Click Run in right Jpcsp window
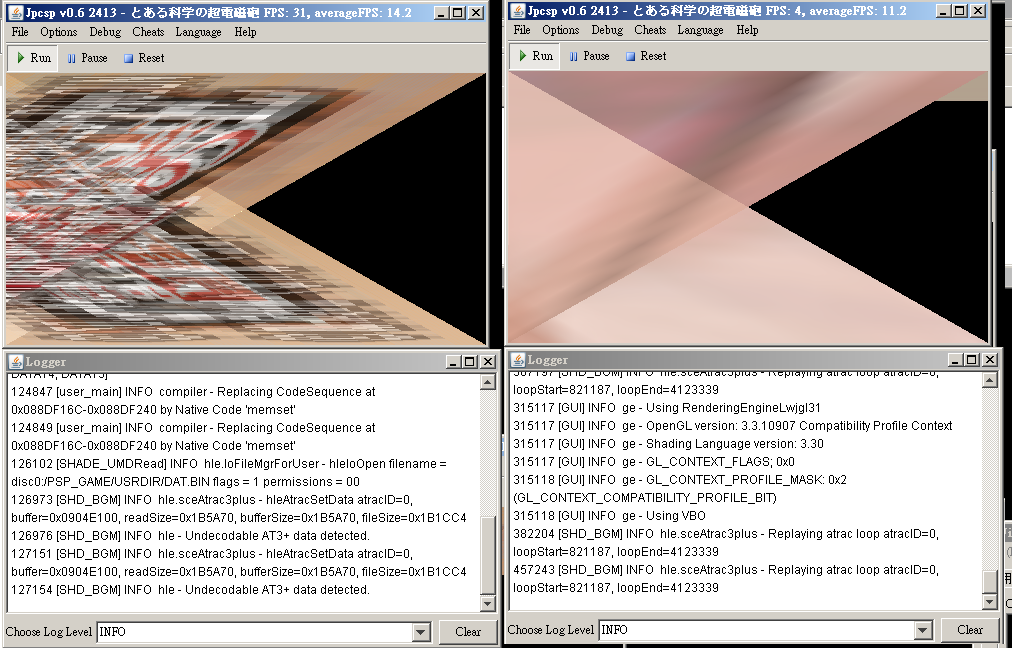The image size is (1012, 648). click(536, 56)
